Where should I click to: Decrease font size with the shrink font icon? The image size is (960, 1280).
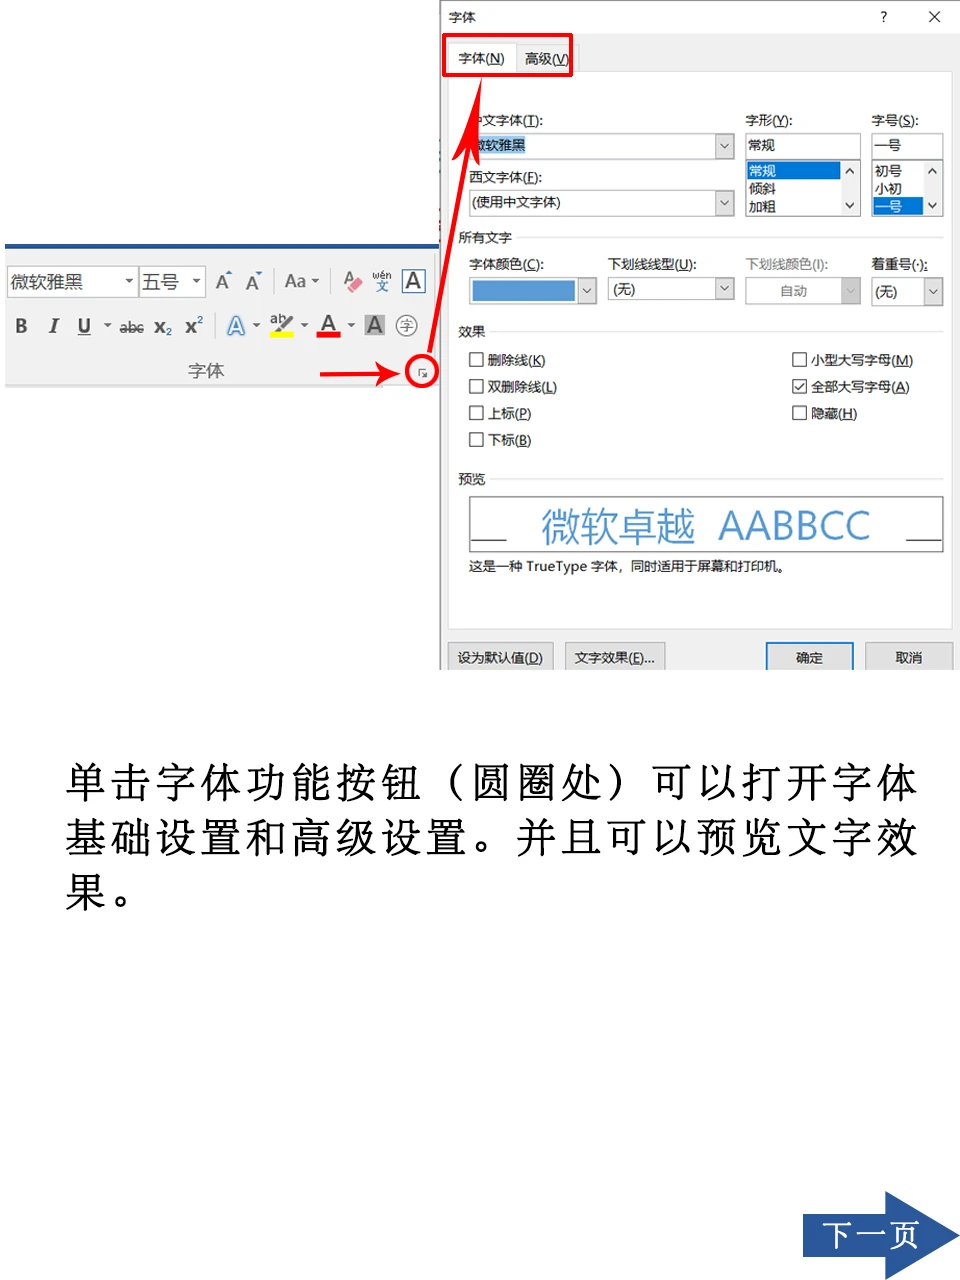(x=253, y=281)
